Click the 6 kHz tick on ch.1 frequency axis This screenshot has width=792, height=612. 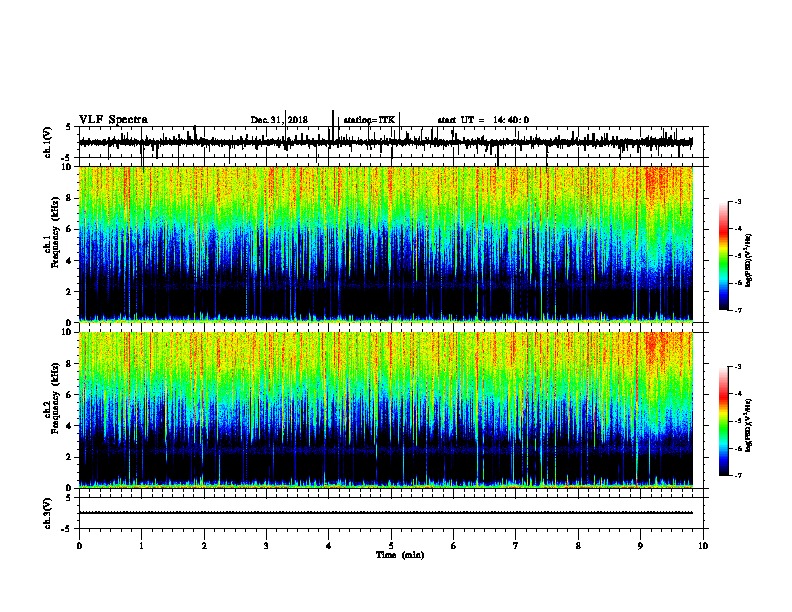pyautogui.click(x=70, y=229)
